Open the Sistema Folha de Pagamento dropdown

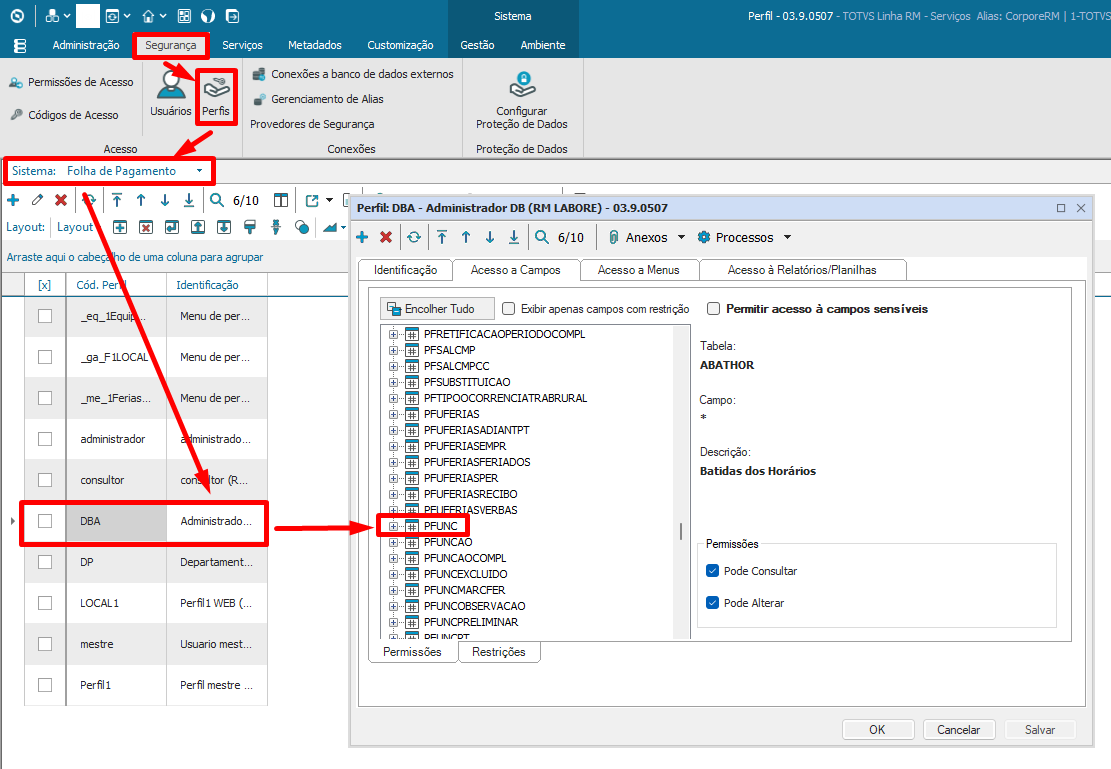click(200, 171)
